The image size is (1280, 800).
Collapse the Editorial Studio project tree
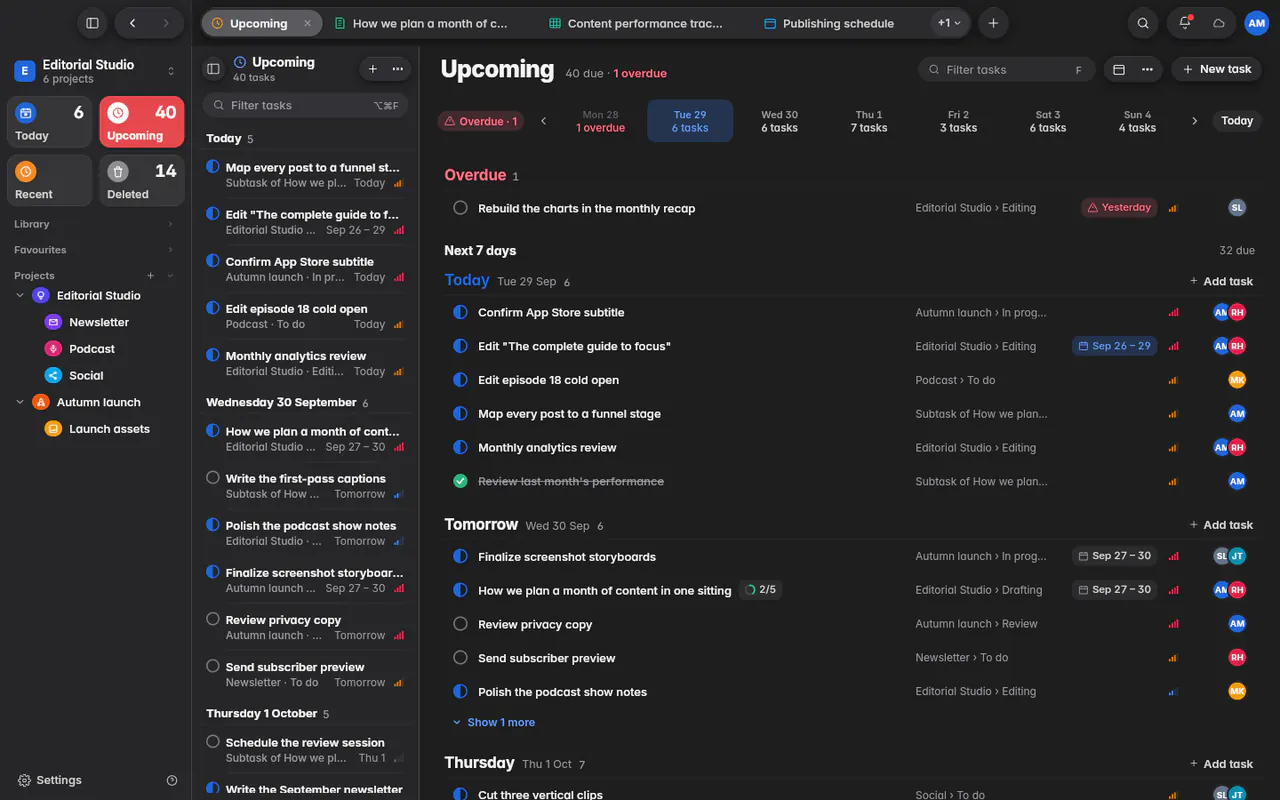[x=20, y=295]
